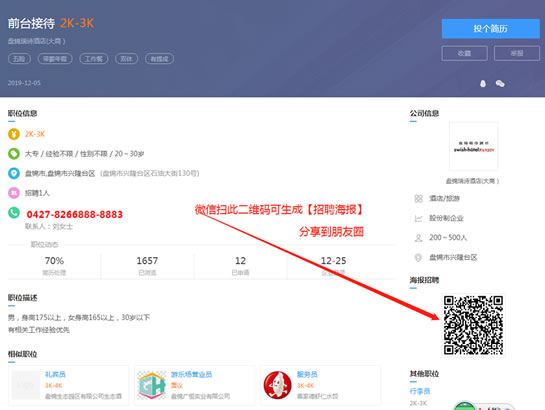Click the report button beside 收藏

tap(517, 53)
